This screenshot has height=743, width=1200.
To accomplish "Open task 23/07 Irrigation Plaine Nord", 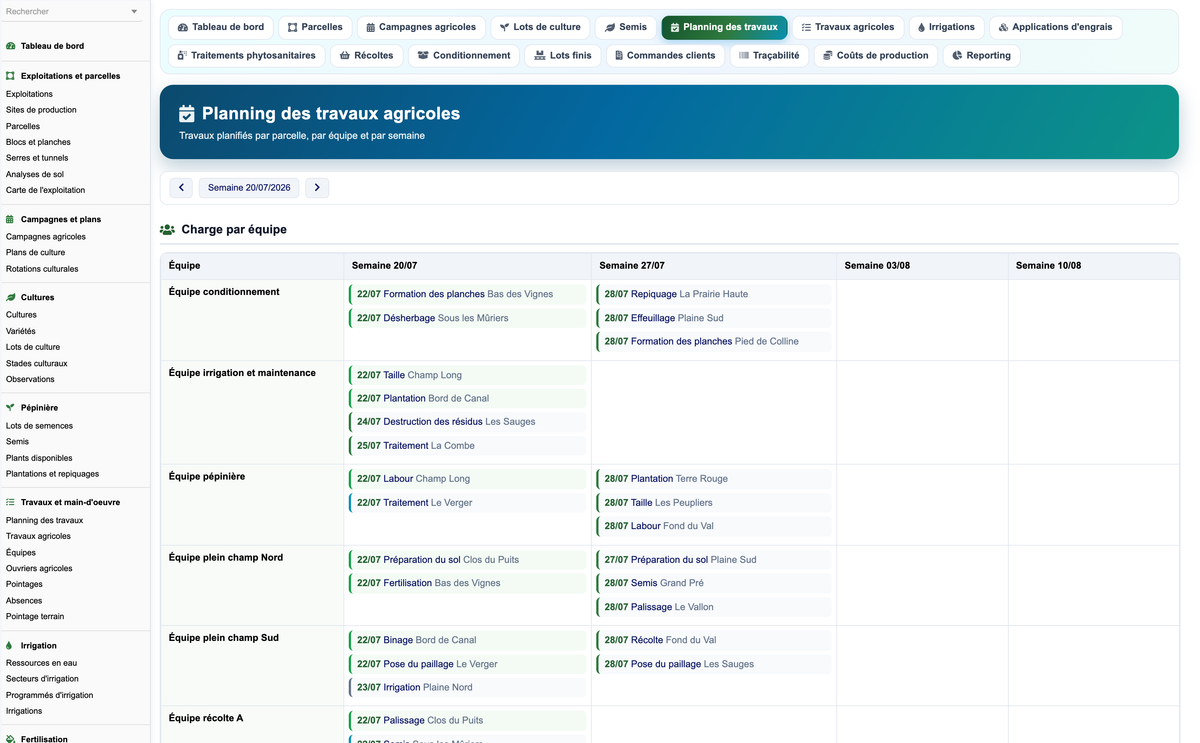I will [x=467, y=687].
